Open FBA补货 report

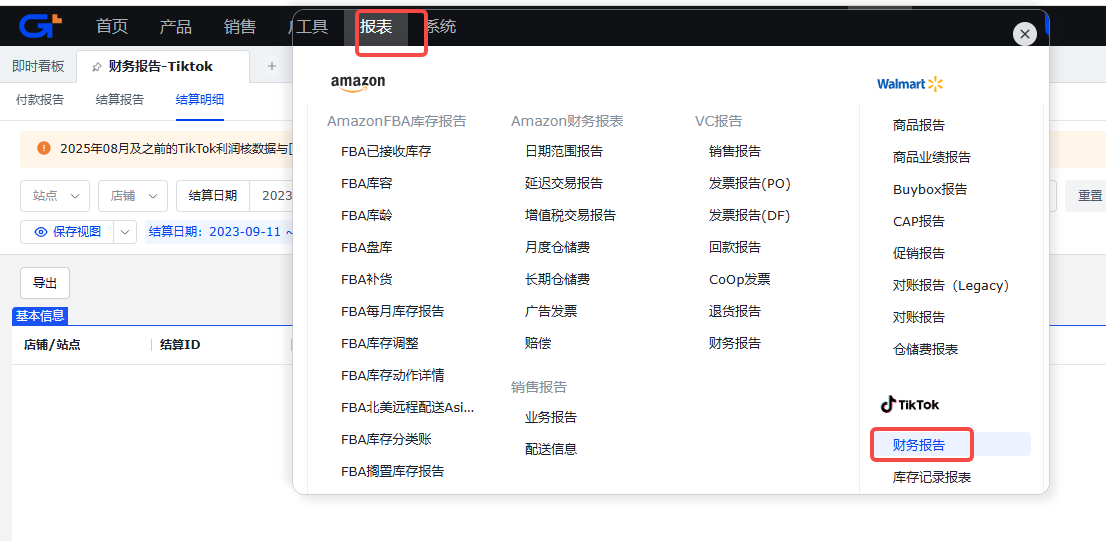367,279
